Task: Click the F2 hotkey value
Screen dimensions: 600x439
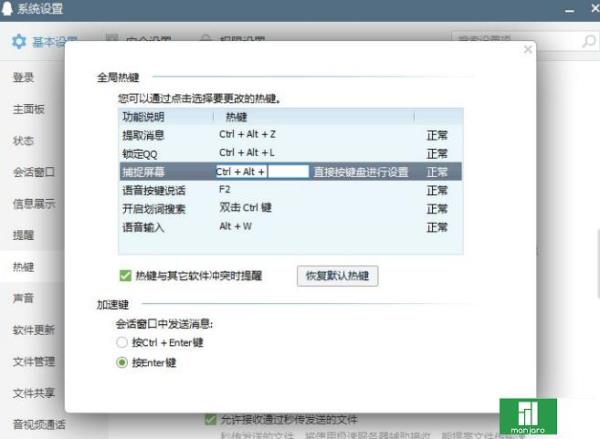Action: pyautogui.click(x=225, y=189)
